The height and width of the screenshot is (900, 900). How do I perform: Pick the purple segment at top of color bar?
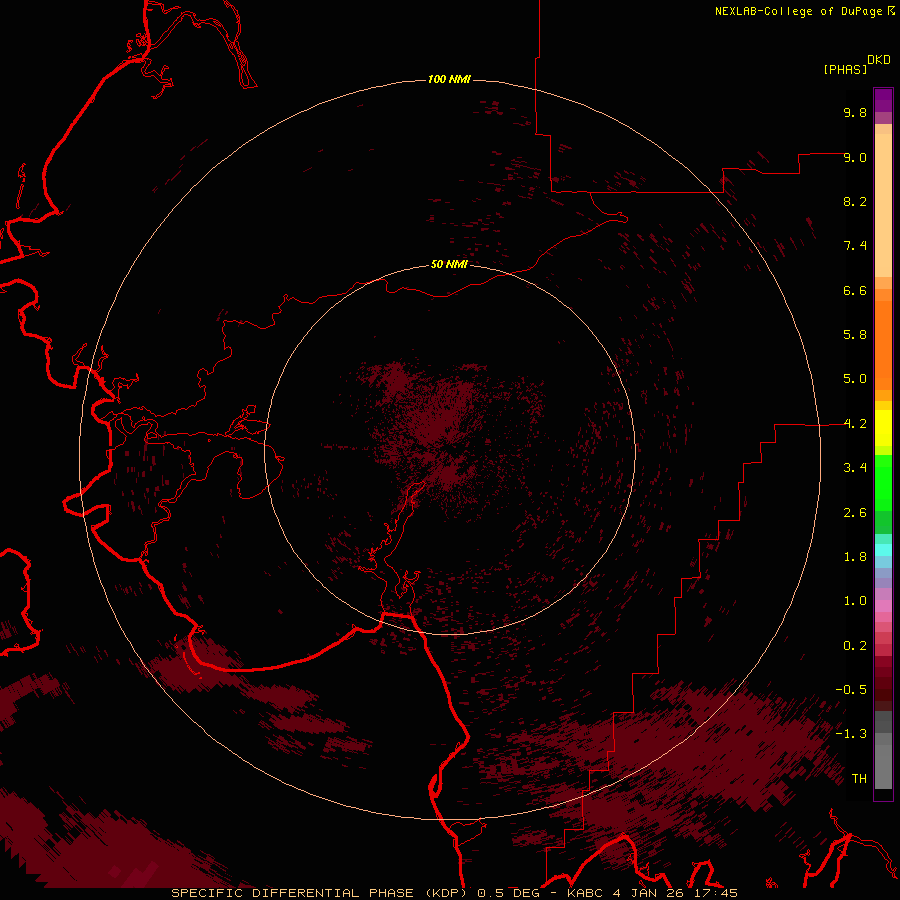(x=883, y=100)
